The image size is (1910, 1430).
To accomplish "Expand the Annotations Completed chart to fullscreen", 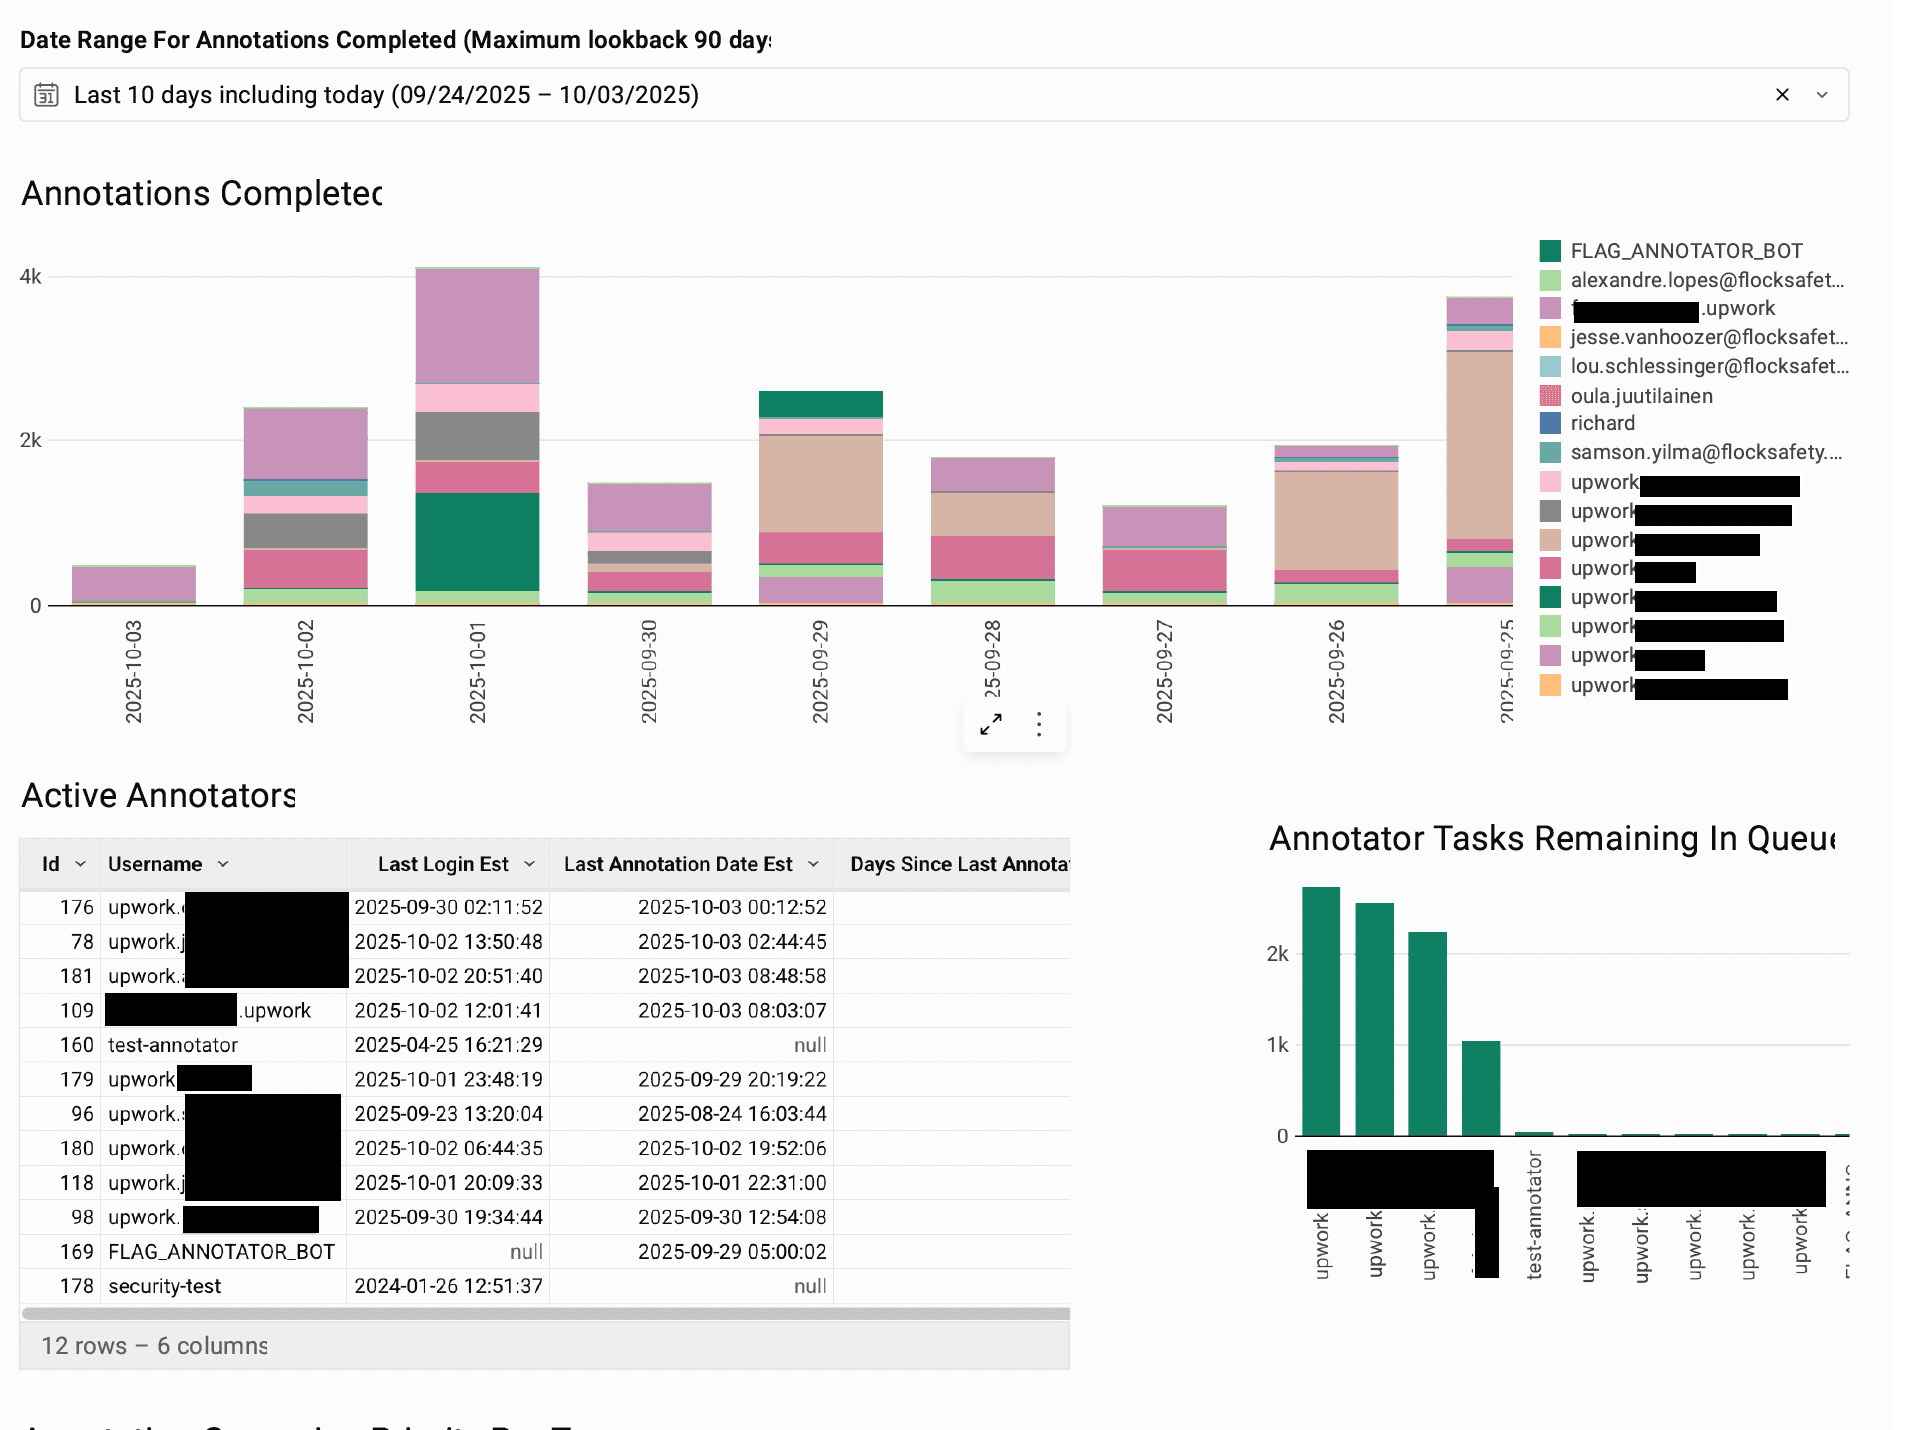I will [x=991, y=724].
